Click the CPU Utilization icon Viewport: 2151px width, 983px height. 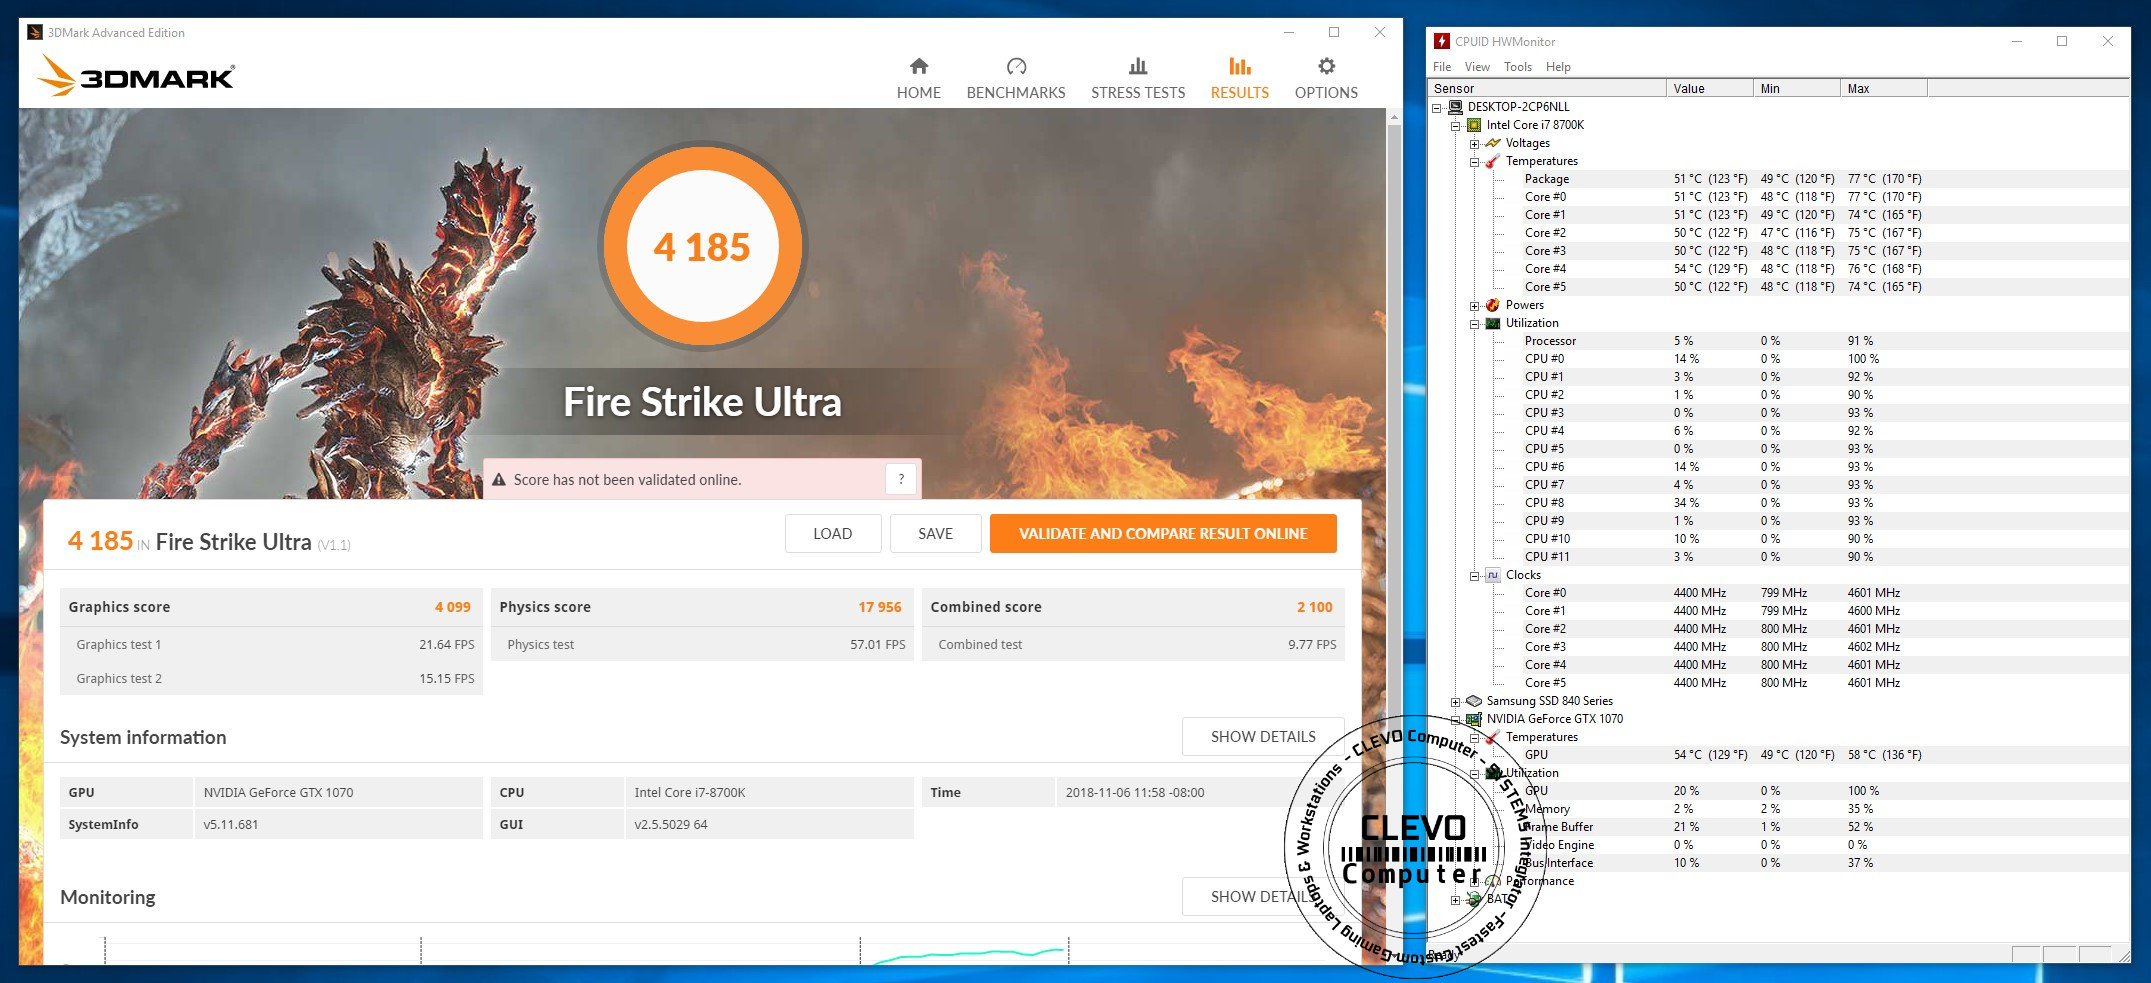(1492, 323)
